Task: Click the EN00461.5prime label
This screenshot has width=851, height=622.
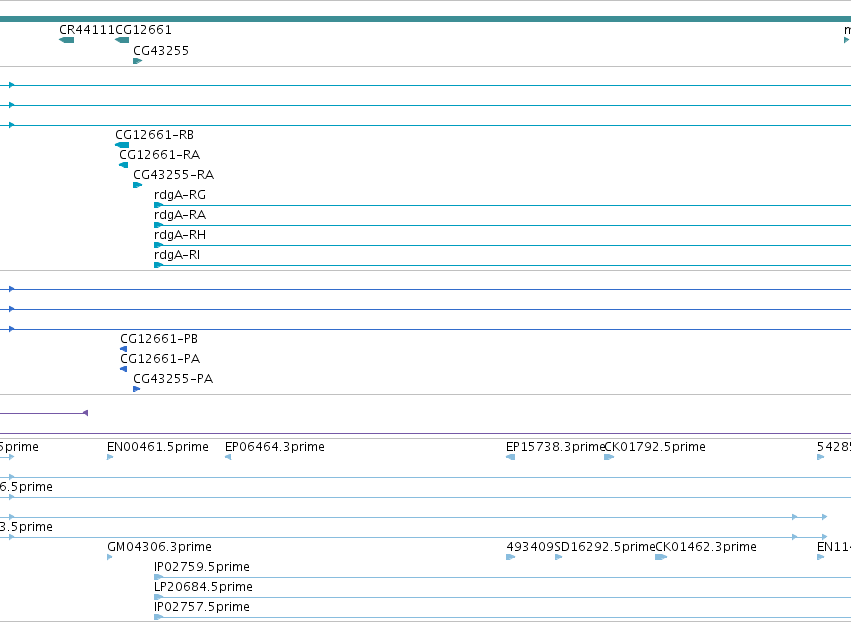Action: 158,447
